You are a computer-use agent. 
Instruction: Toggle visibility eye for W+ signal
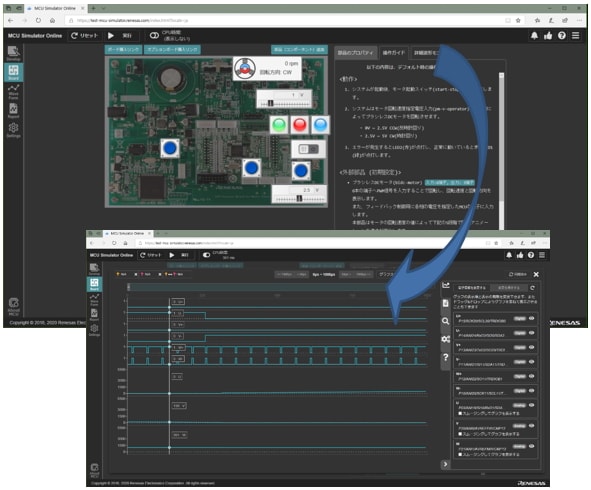pos(531,376)
